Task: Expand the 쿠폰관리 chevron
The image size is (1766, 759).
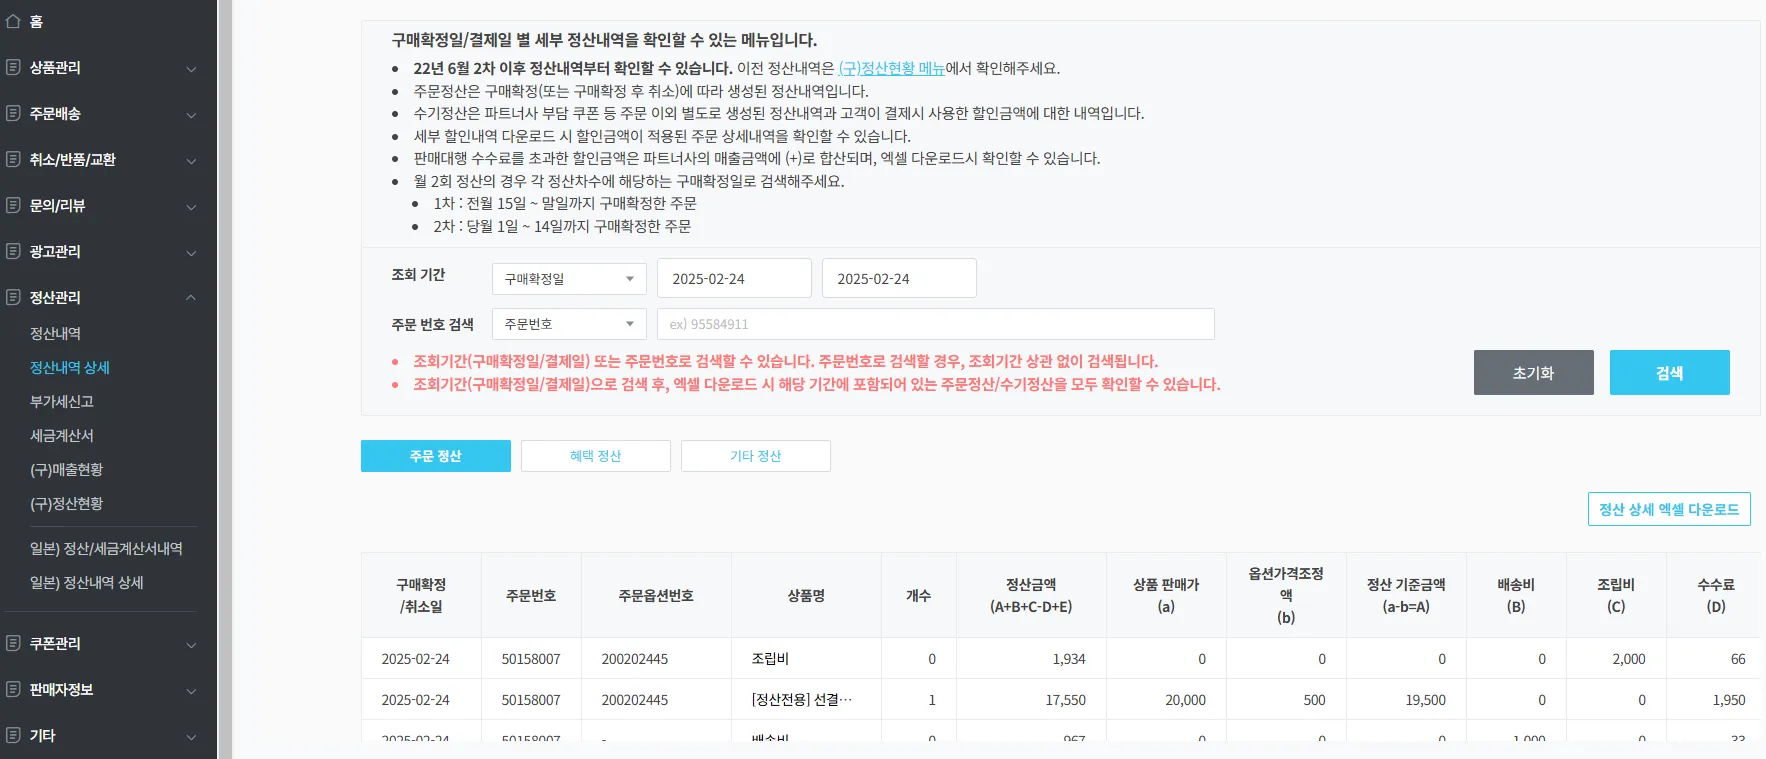Action: pyautogui.click(x=191, y=645)
